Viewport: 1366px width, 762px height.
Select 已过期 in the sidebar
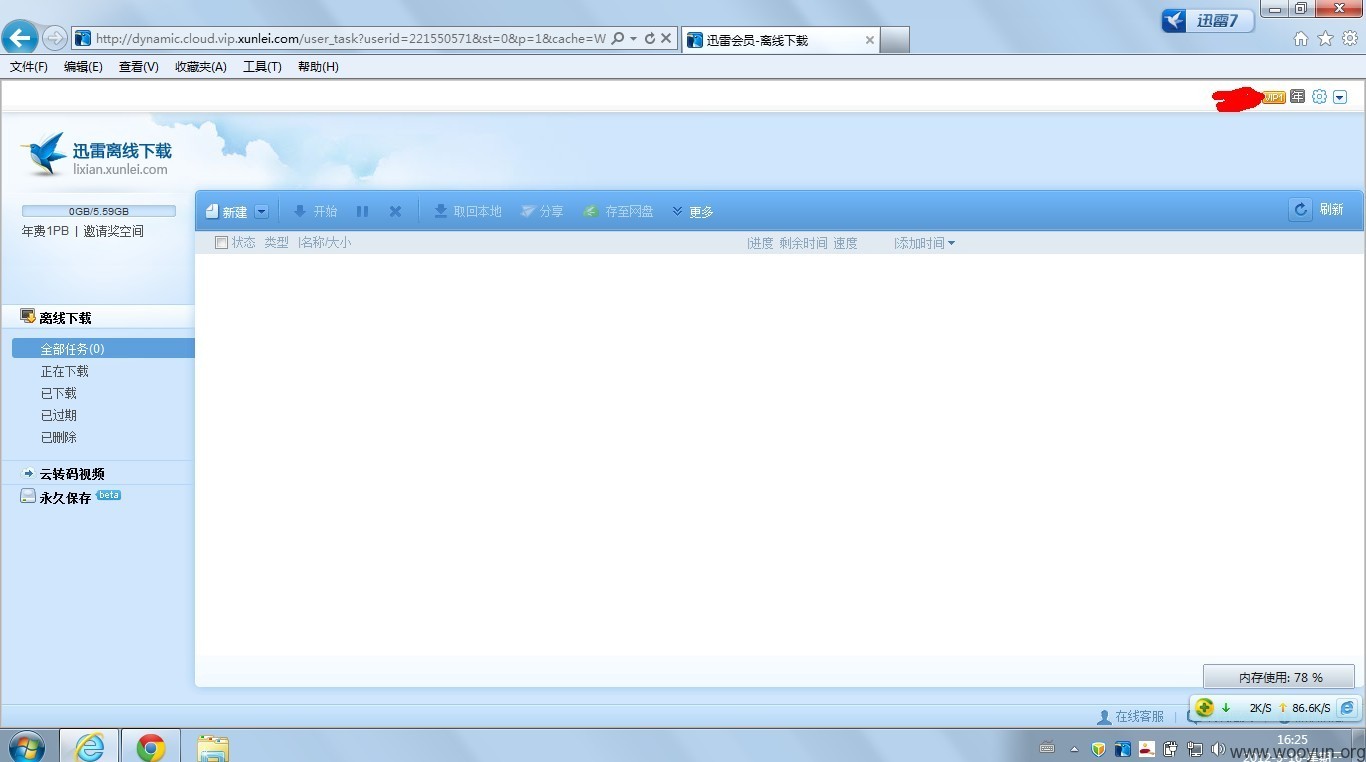click(x=59, y=415)
